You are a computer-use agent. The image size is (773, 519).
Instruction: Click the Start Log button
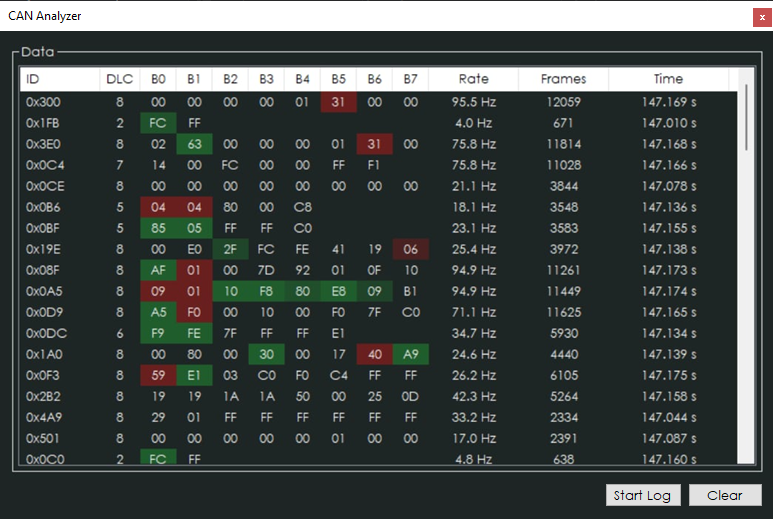click(x=643, y=495)
